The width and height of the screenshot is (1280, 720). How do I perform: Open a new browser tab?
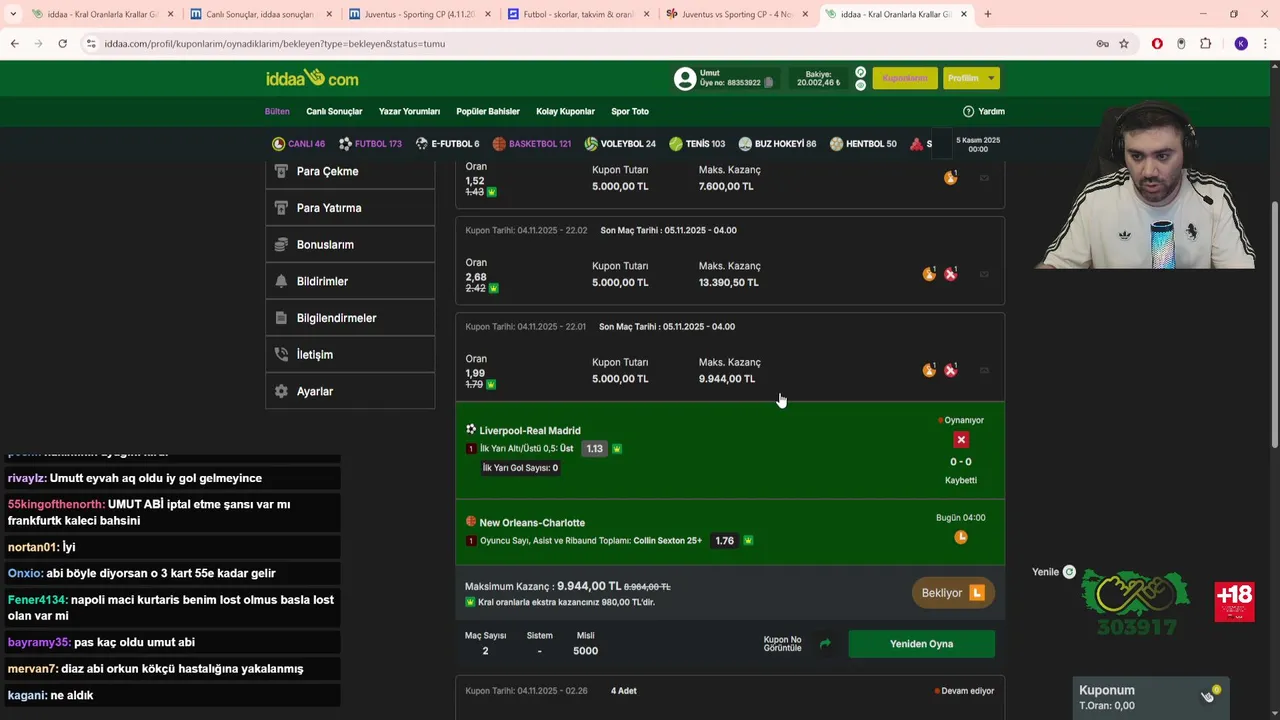(x=988, y=14)
